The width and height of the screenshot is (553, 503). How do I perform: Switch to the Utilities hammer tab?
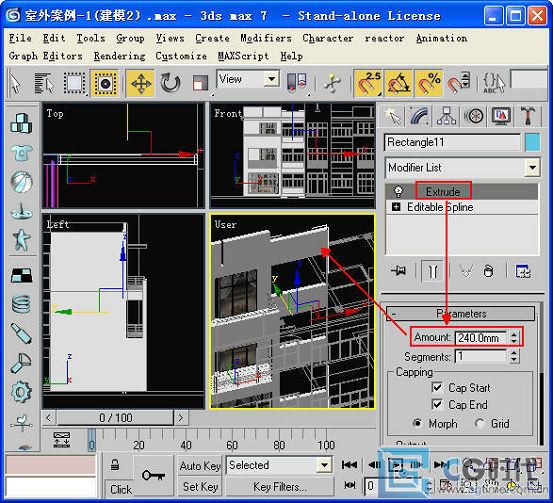click(528, 116)
